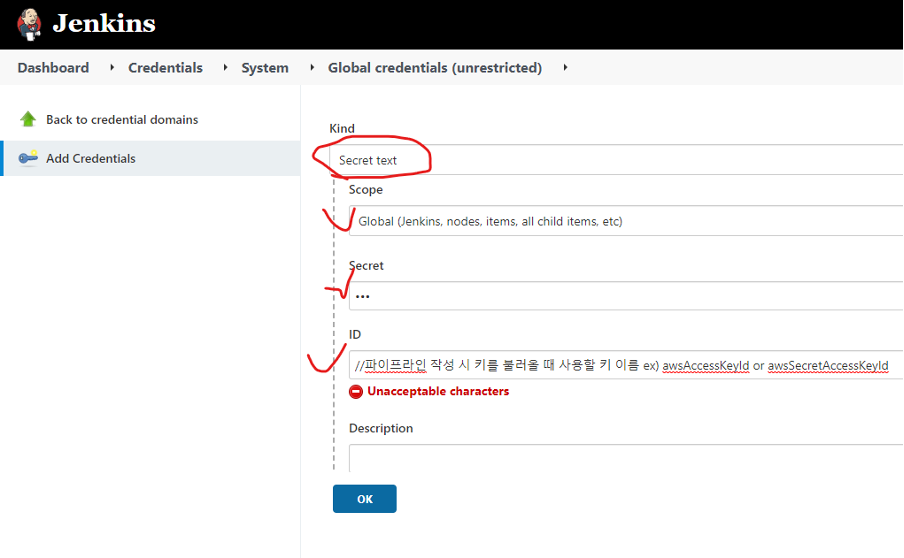Viewport: 904px width, 558px height.
Task: Select Add Credentials in the sidebar
Action: coord(152,158)
